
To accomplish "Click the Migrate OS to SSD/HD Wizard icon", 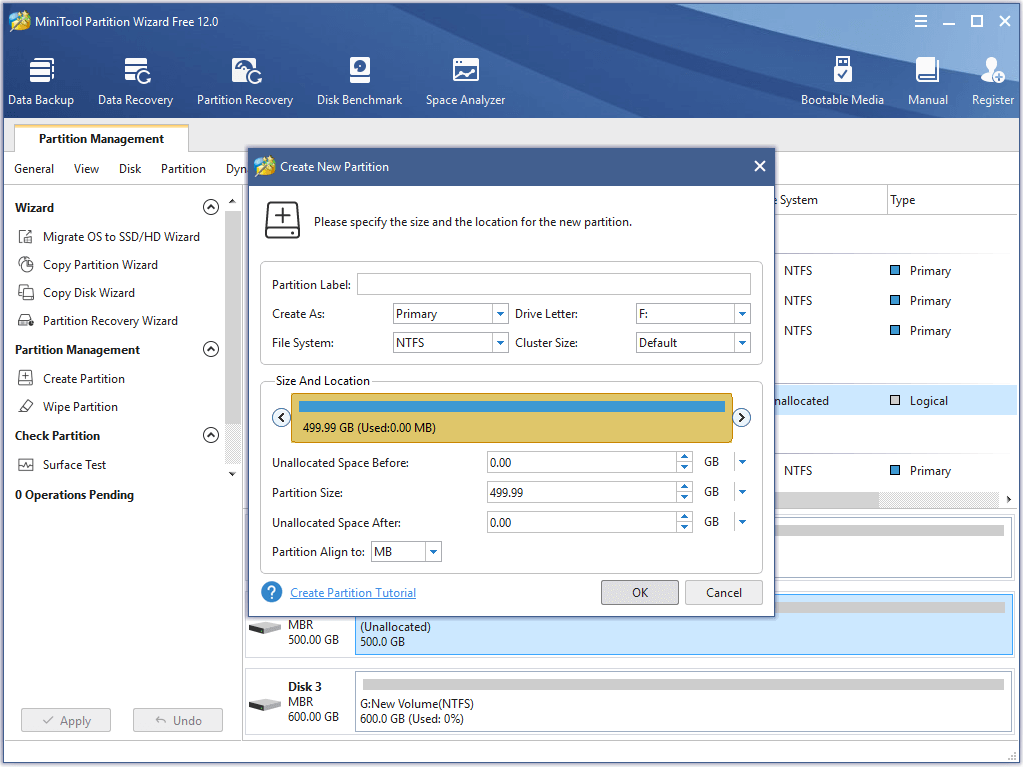I will [25, 237].
